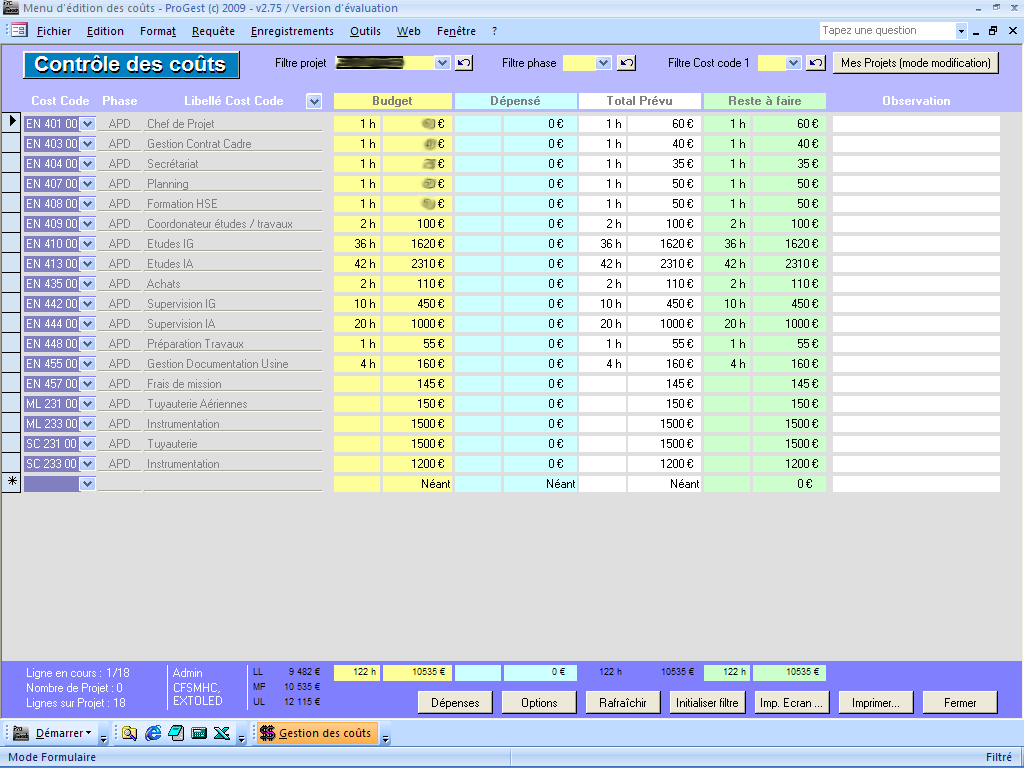Click the total budget 10535 € footer field
The image size is (1024, 768).
coord(417,672)
